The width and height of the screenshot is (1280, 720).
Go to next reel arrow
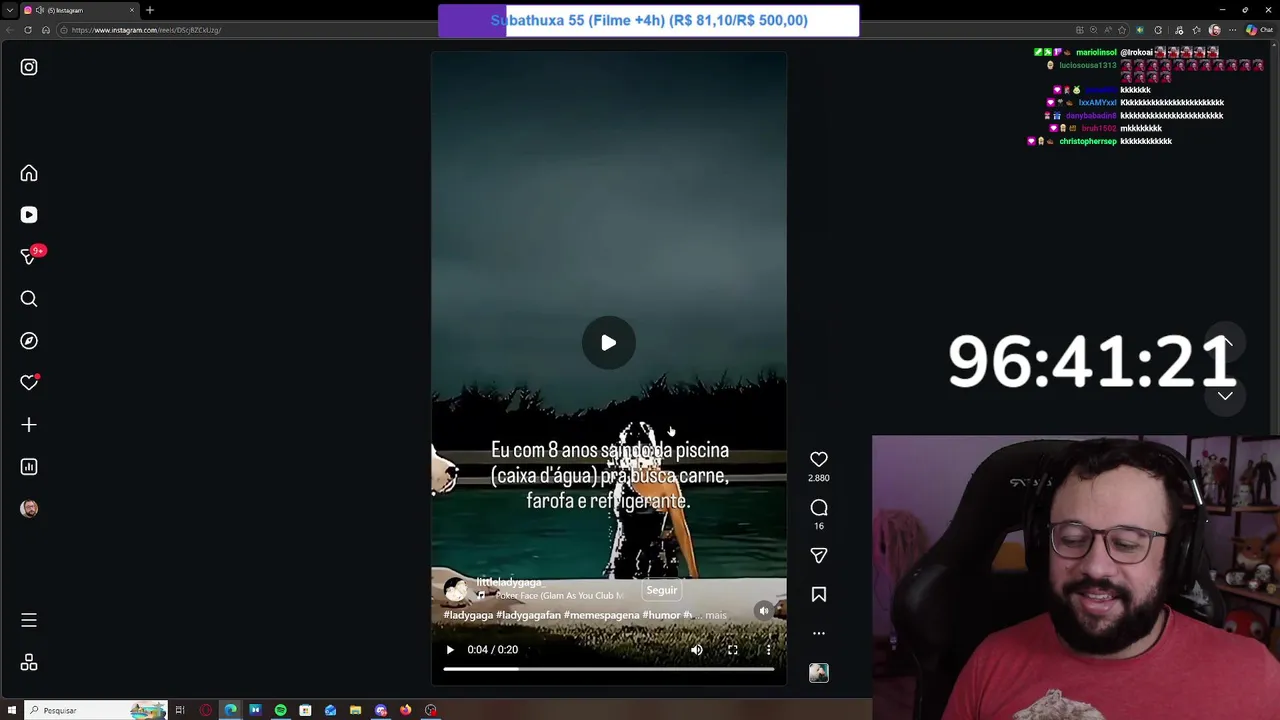(1225, 396)
